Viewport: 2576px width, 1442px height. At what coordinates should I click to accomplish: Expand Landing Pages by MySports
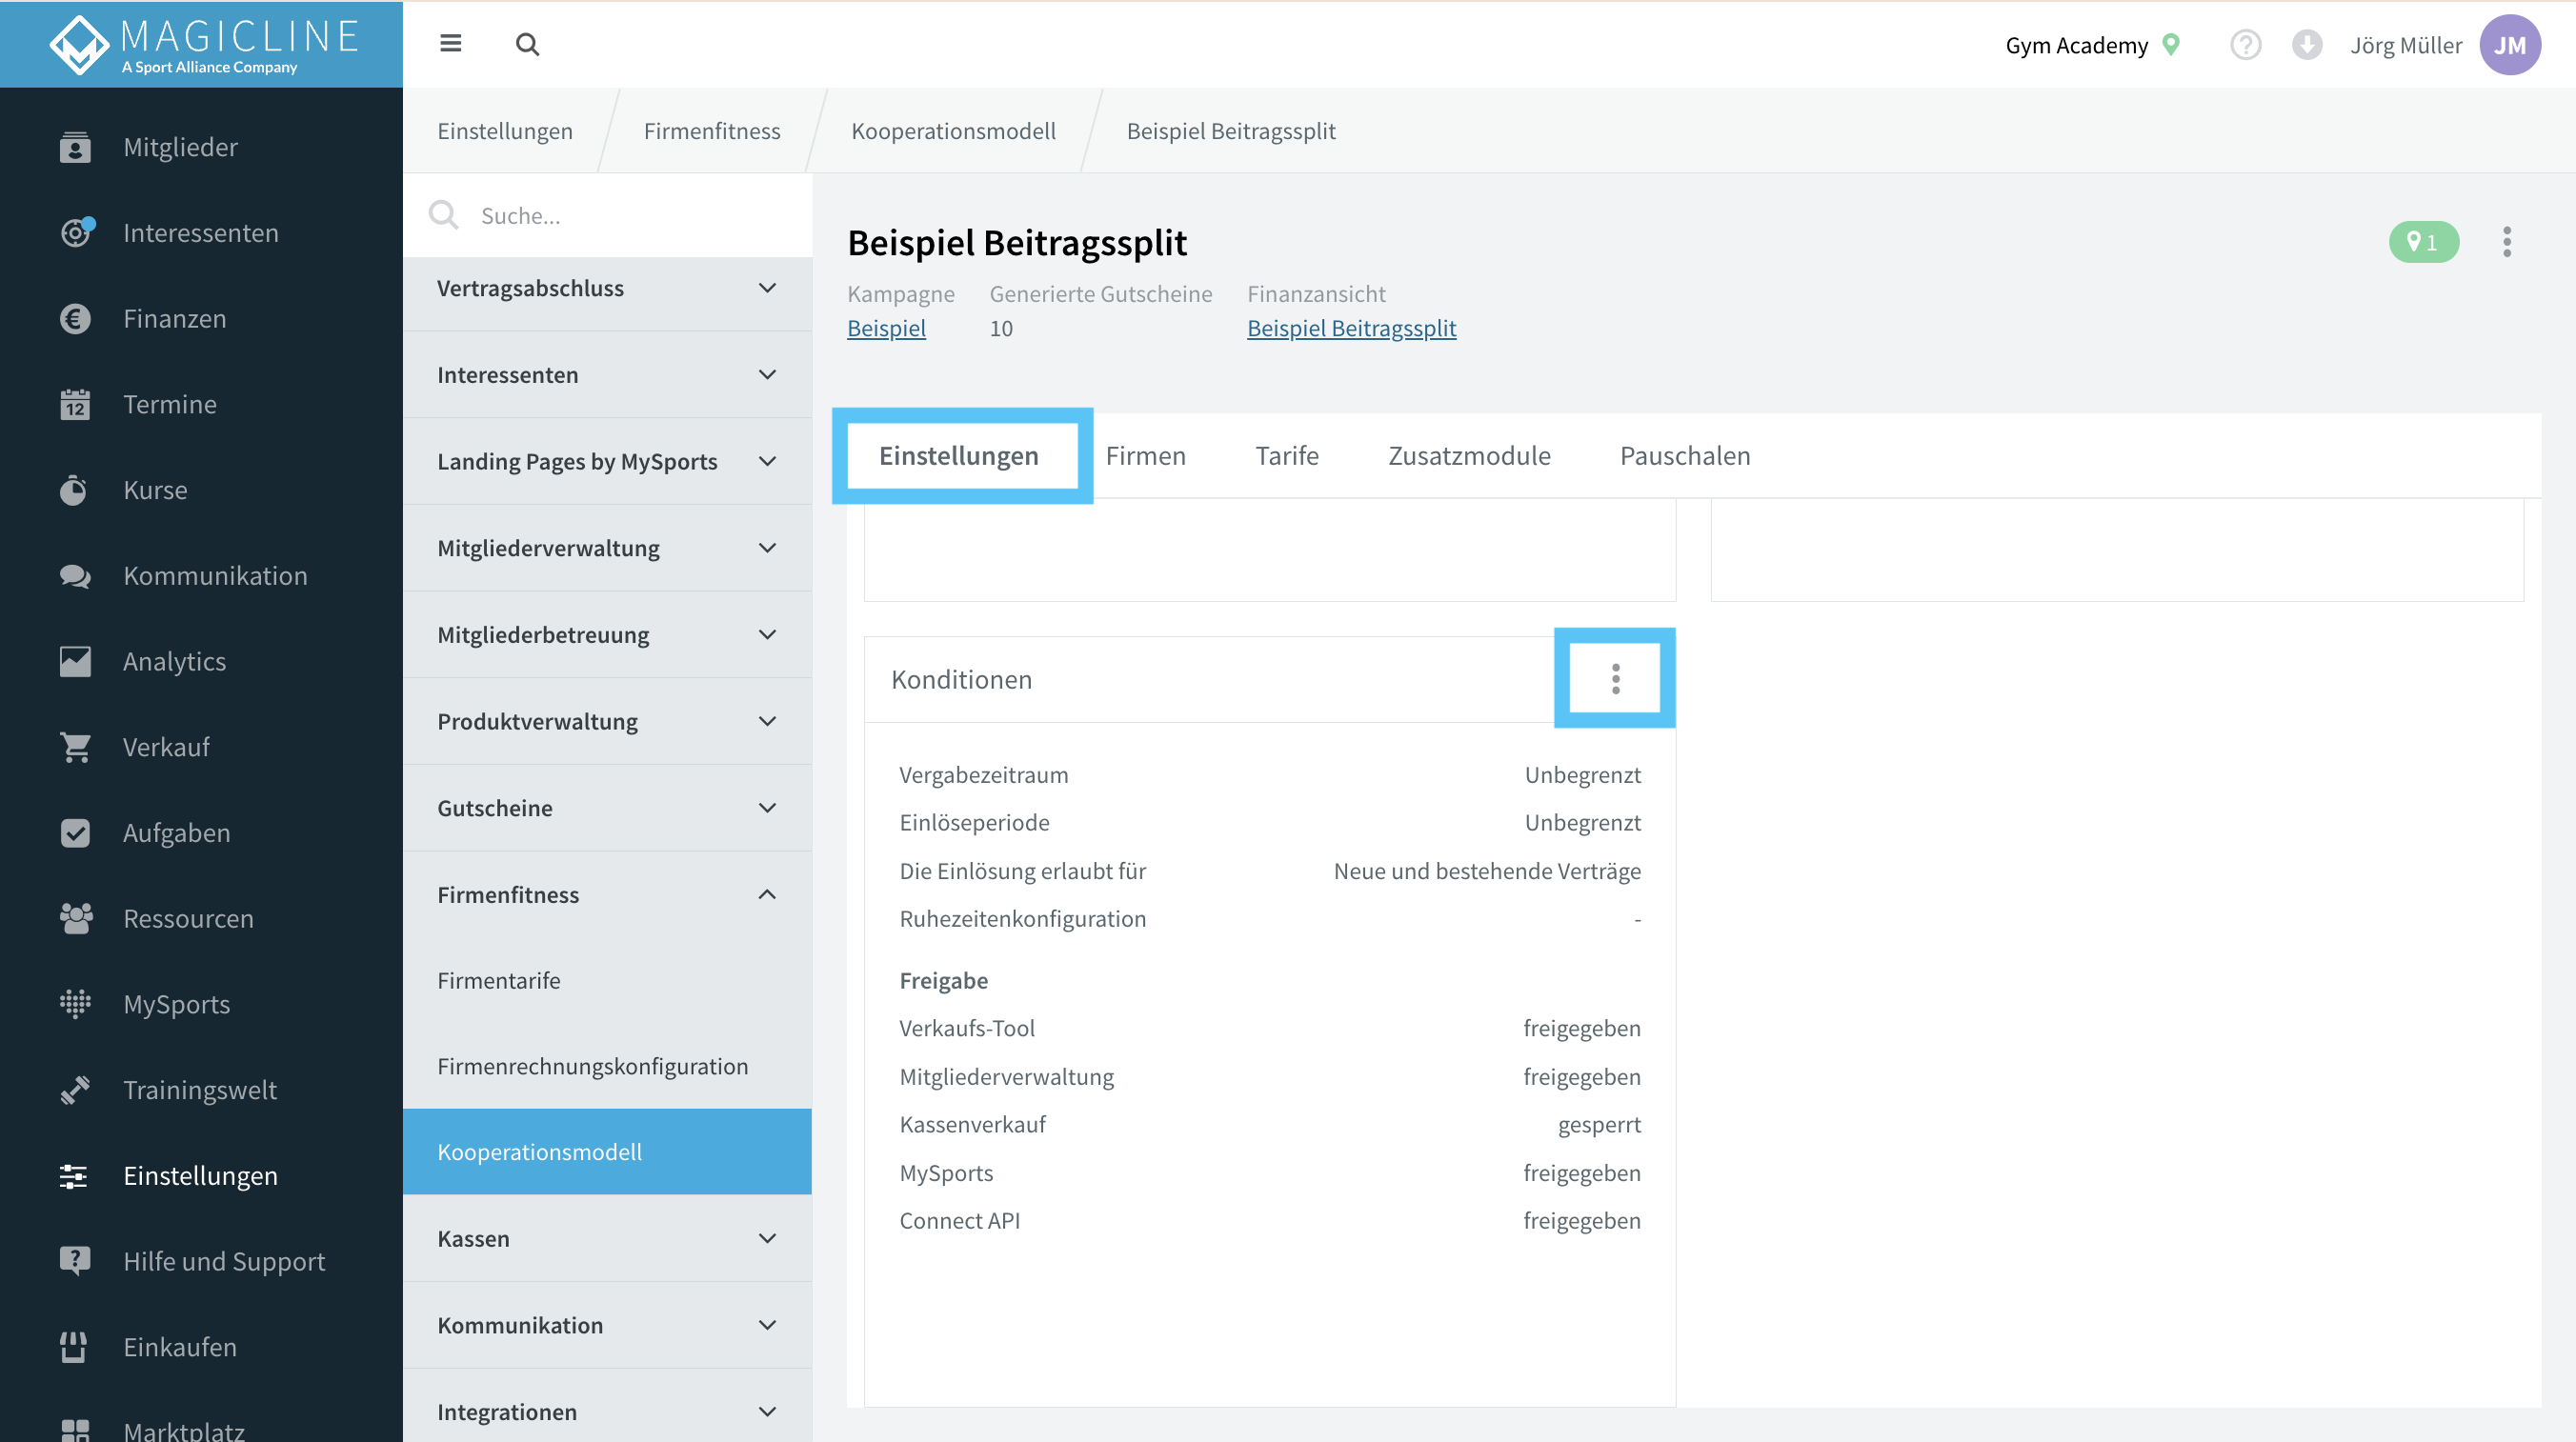click(608, 461)
